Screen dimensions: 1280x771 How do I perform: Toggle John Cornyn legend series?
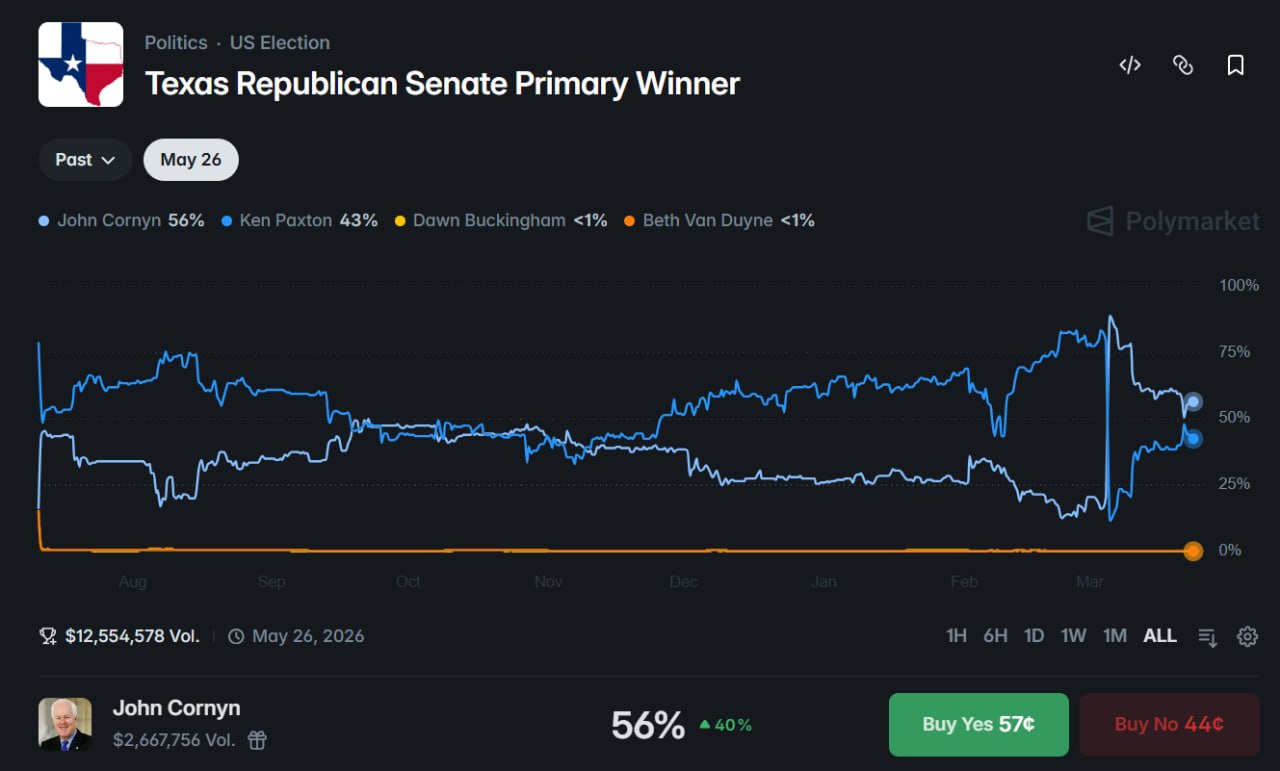(x=121, y=220)
